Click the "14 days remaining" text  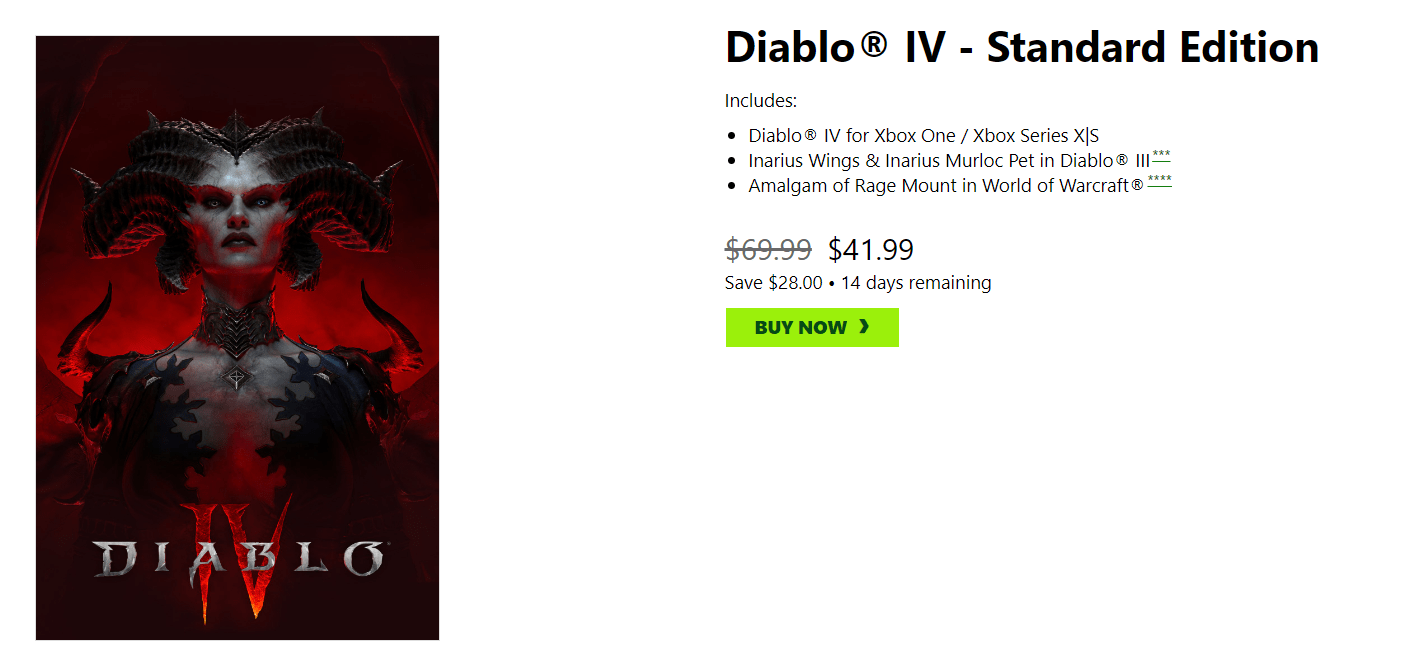coord(916,283)
